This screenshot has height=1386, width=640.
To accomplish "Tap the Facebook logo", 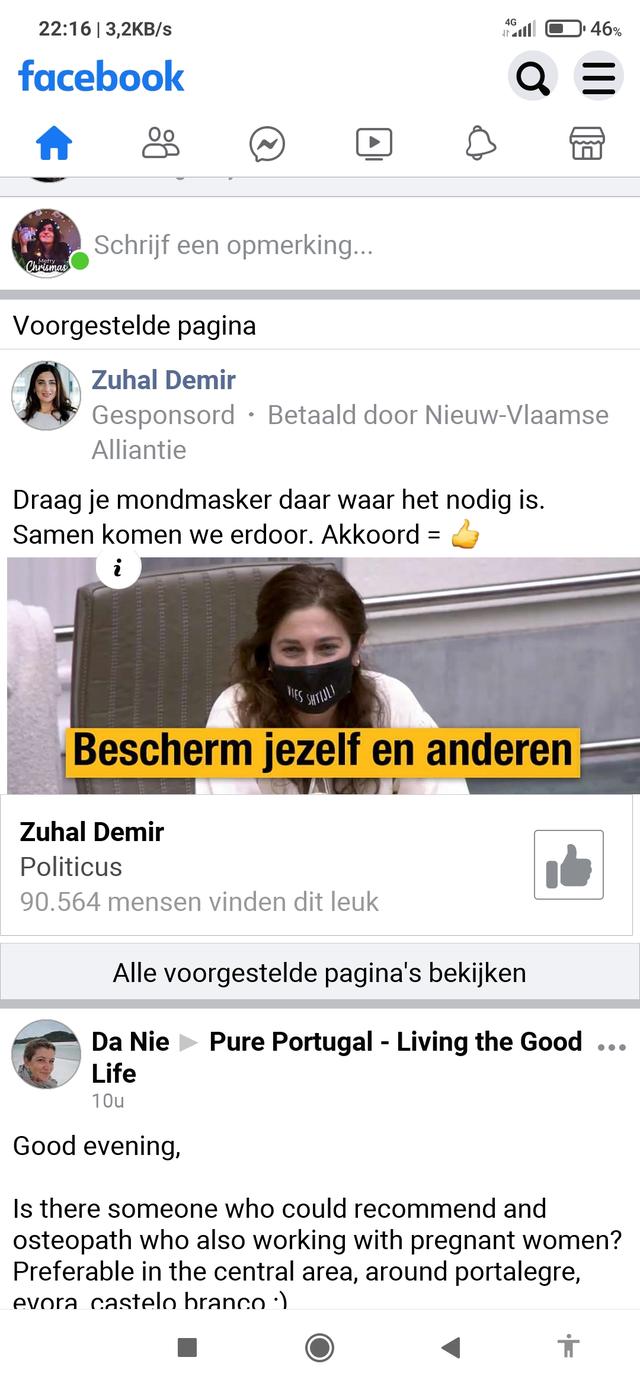I will (101, 77).
